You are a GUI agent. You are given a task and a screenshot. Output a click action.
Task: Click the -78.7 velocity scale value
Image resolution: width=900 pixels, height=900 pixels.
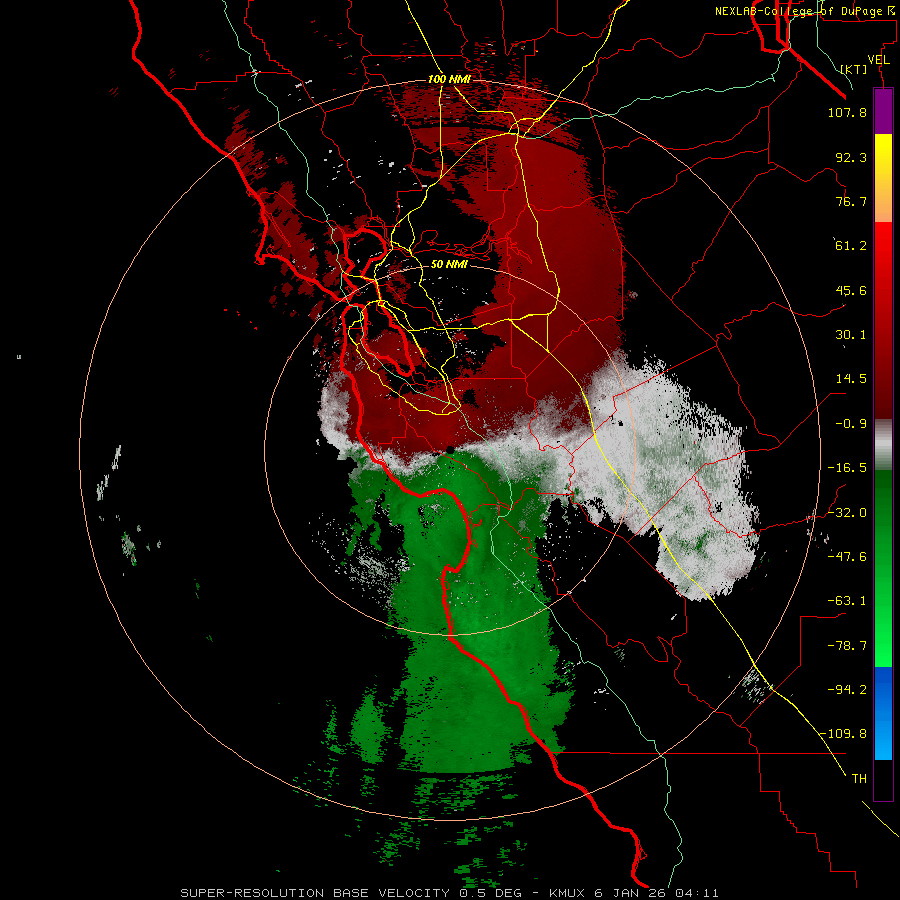(x=847, y=646)
